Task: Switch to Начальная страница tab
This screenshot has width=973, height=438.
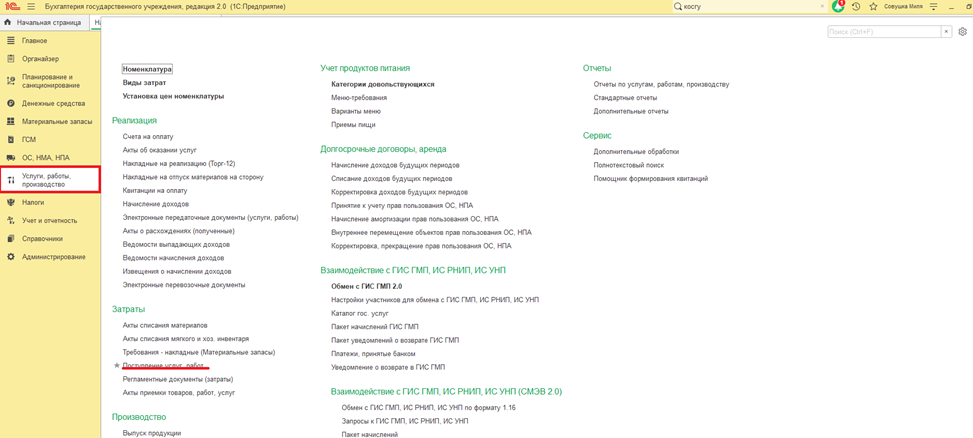Action: 43,23
